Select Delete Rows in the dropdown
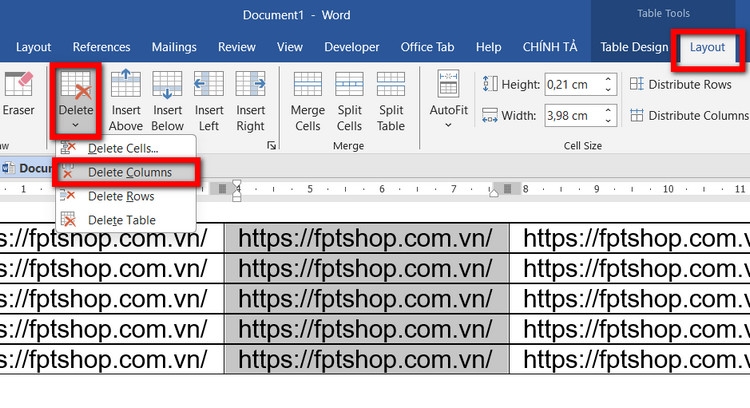The image size is (750, 408). tap(126, 196)
